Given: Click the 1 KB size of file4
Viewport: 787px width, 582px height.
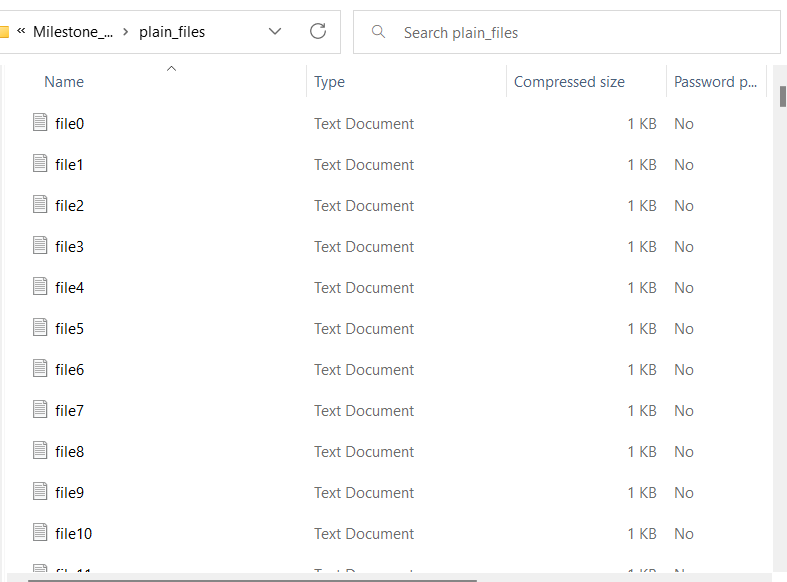Looking at the screenshot, I should (642, 287).
